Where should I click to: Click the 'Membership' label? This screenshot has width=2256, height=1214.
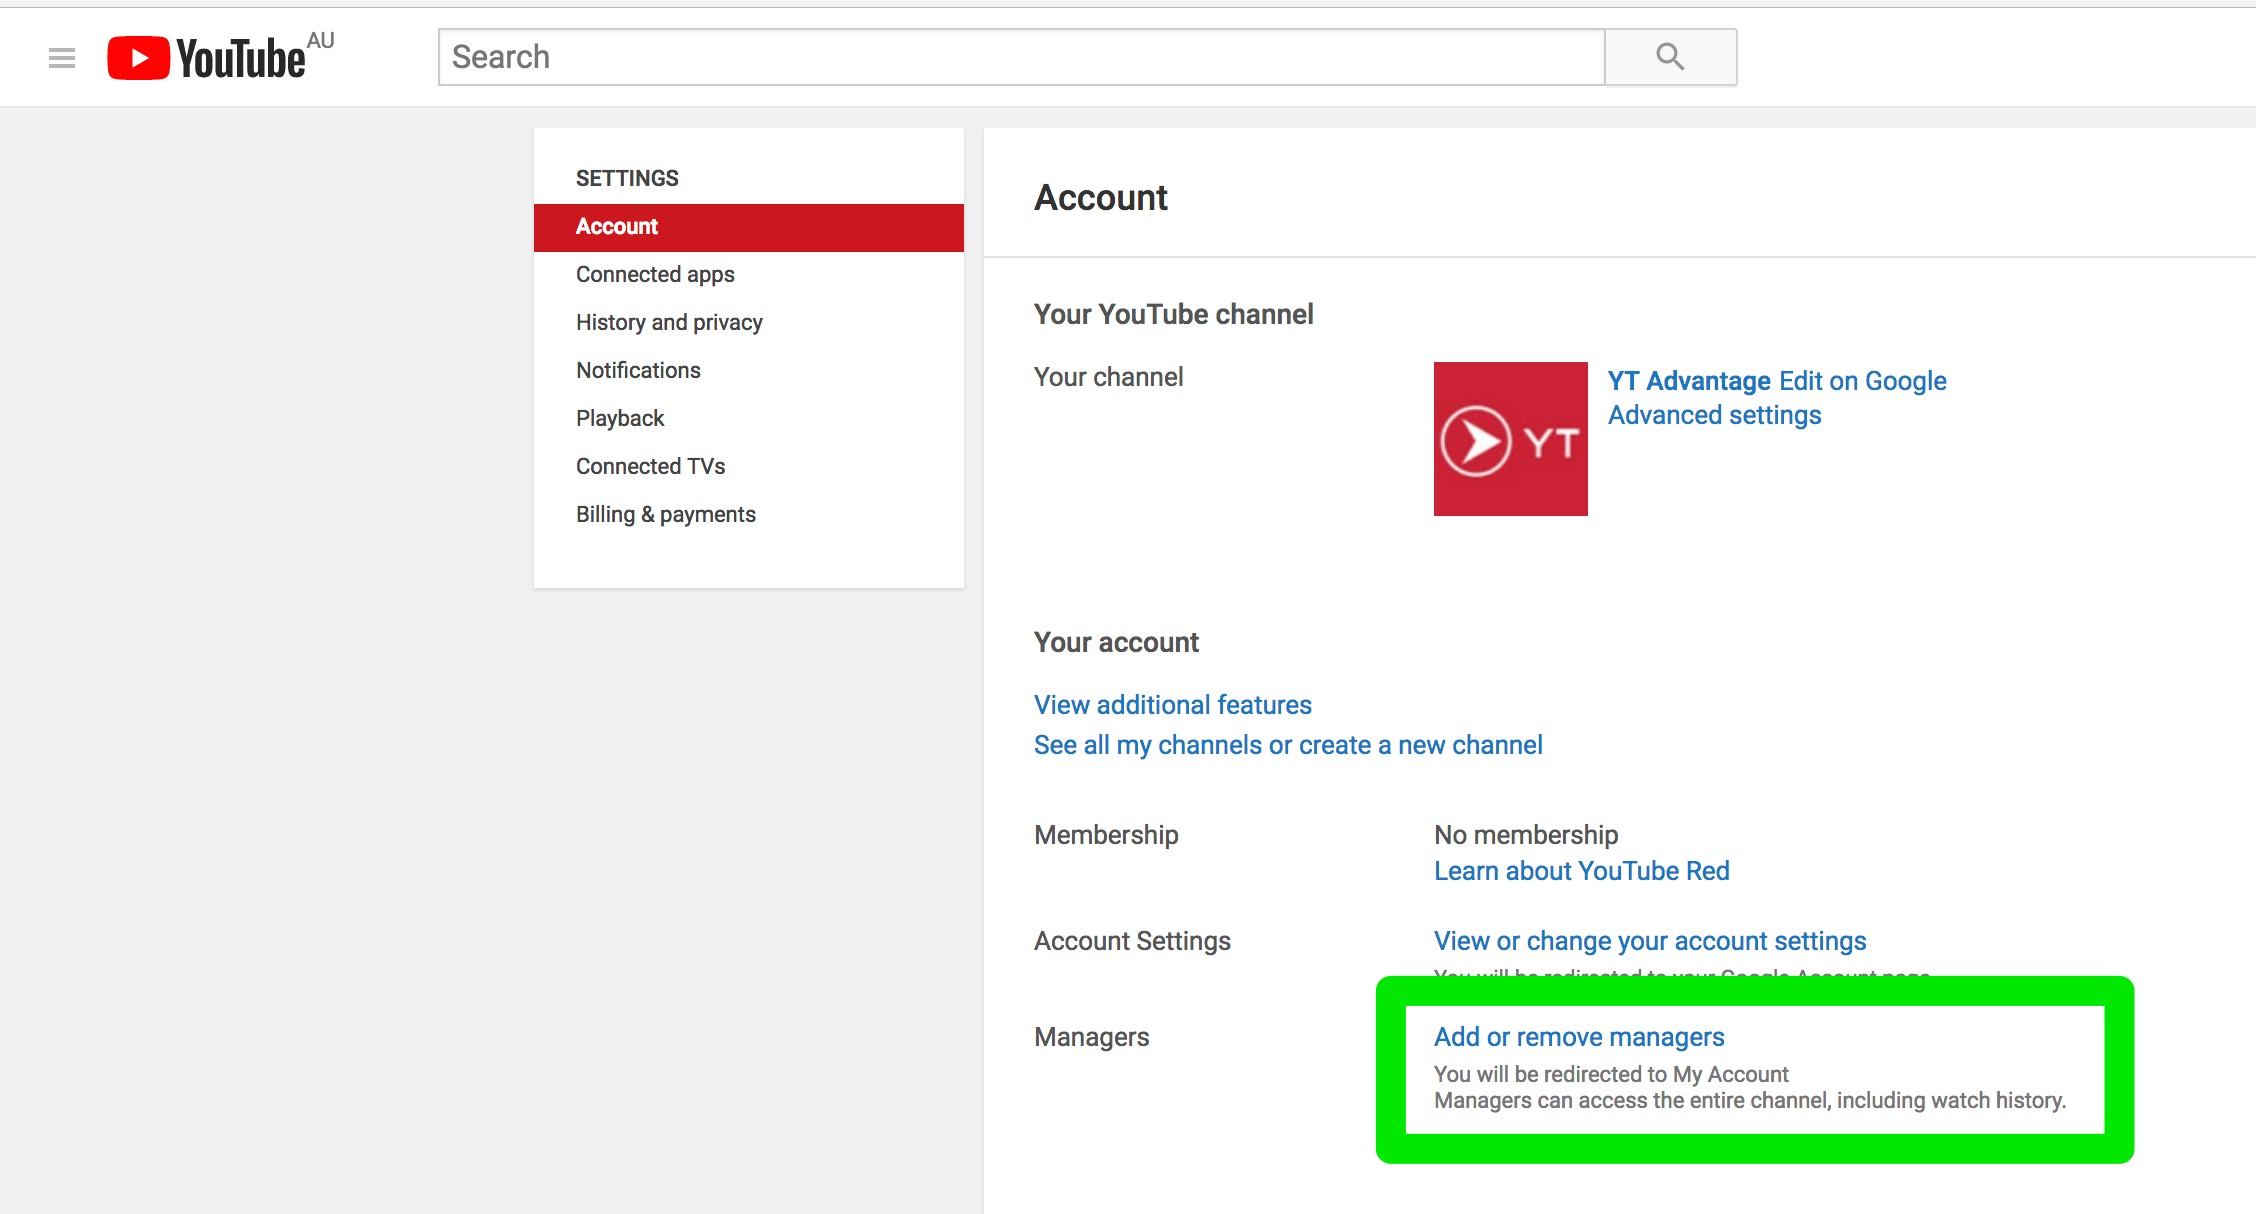[1106, 835]
